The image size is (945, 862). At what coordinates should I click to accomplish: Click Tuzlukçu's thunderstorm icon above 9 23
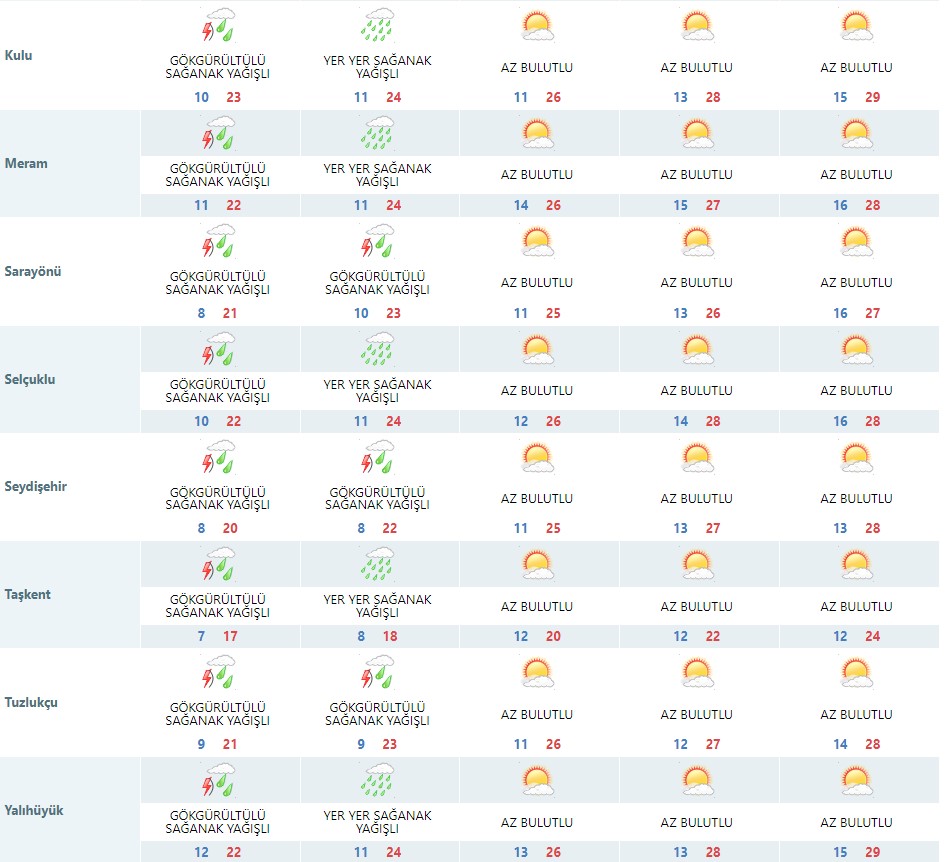[377, 672]
